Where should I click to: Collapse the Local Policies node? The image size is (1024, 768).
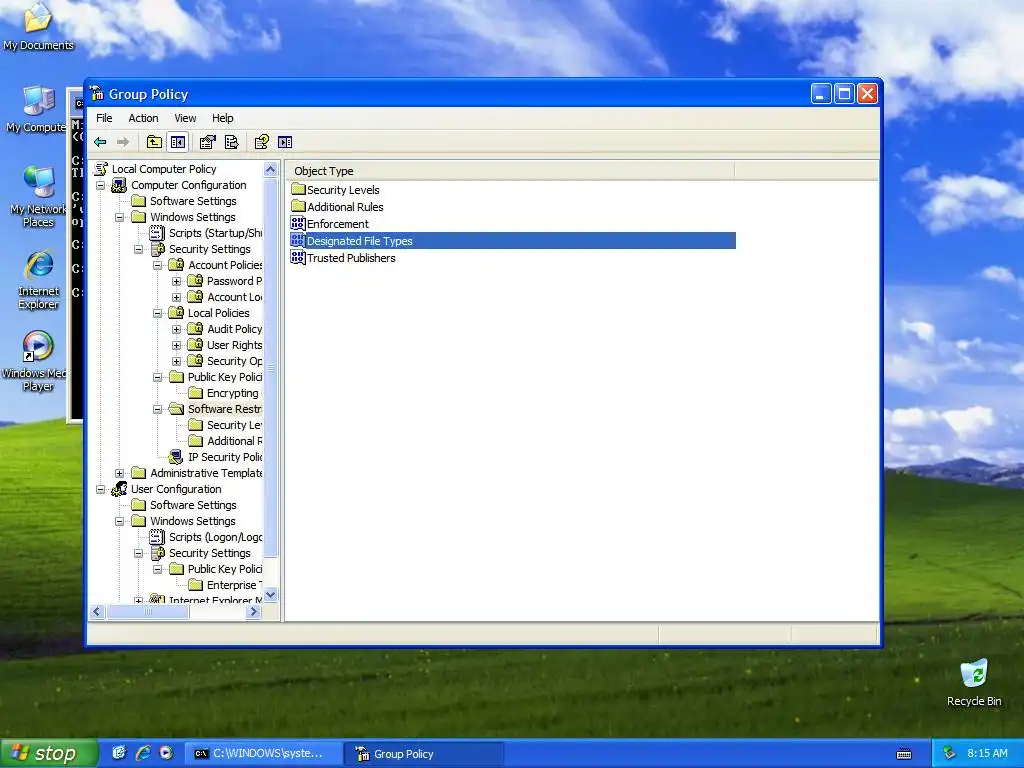[157, 313]
